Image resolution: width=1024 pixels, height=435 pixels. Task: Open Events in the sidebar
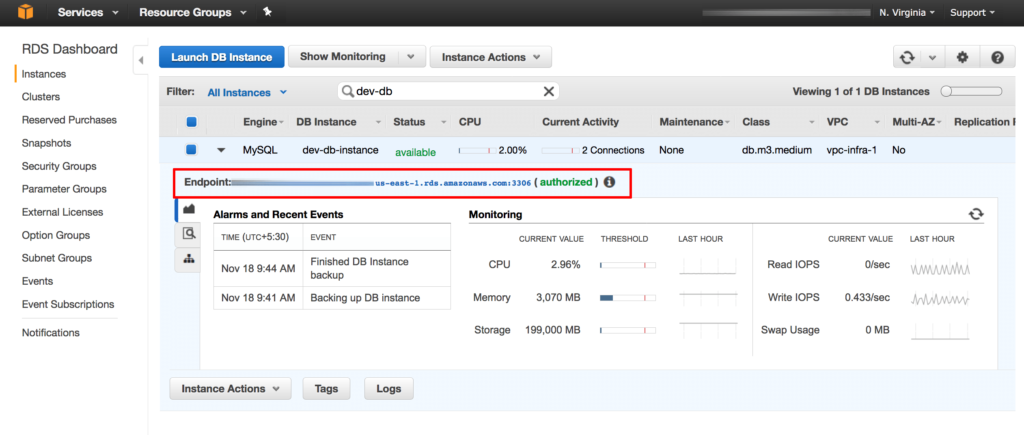(x=37, y=281)
